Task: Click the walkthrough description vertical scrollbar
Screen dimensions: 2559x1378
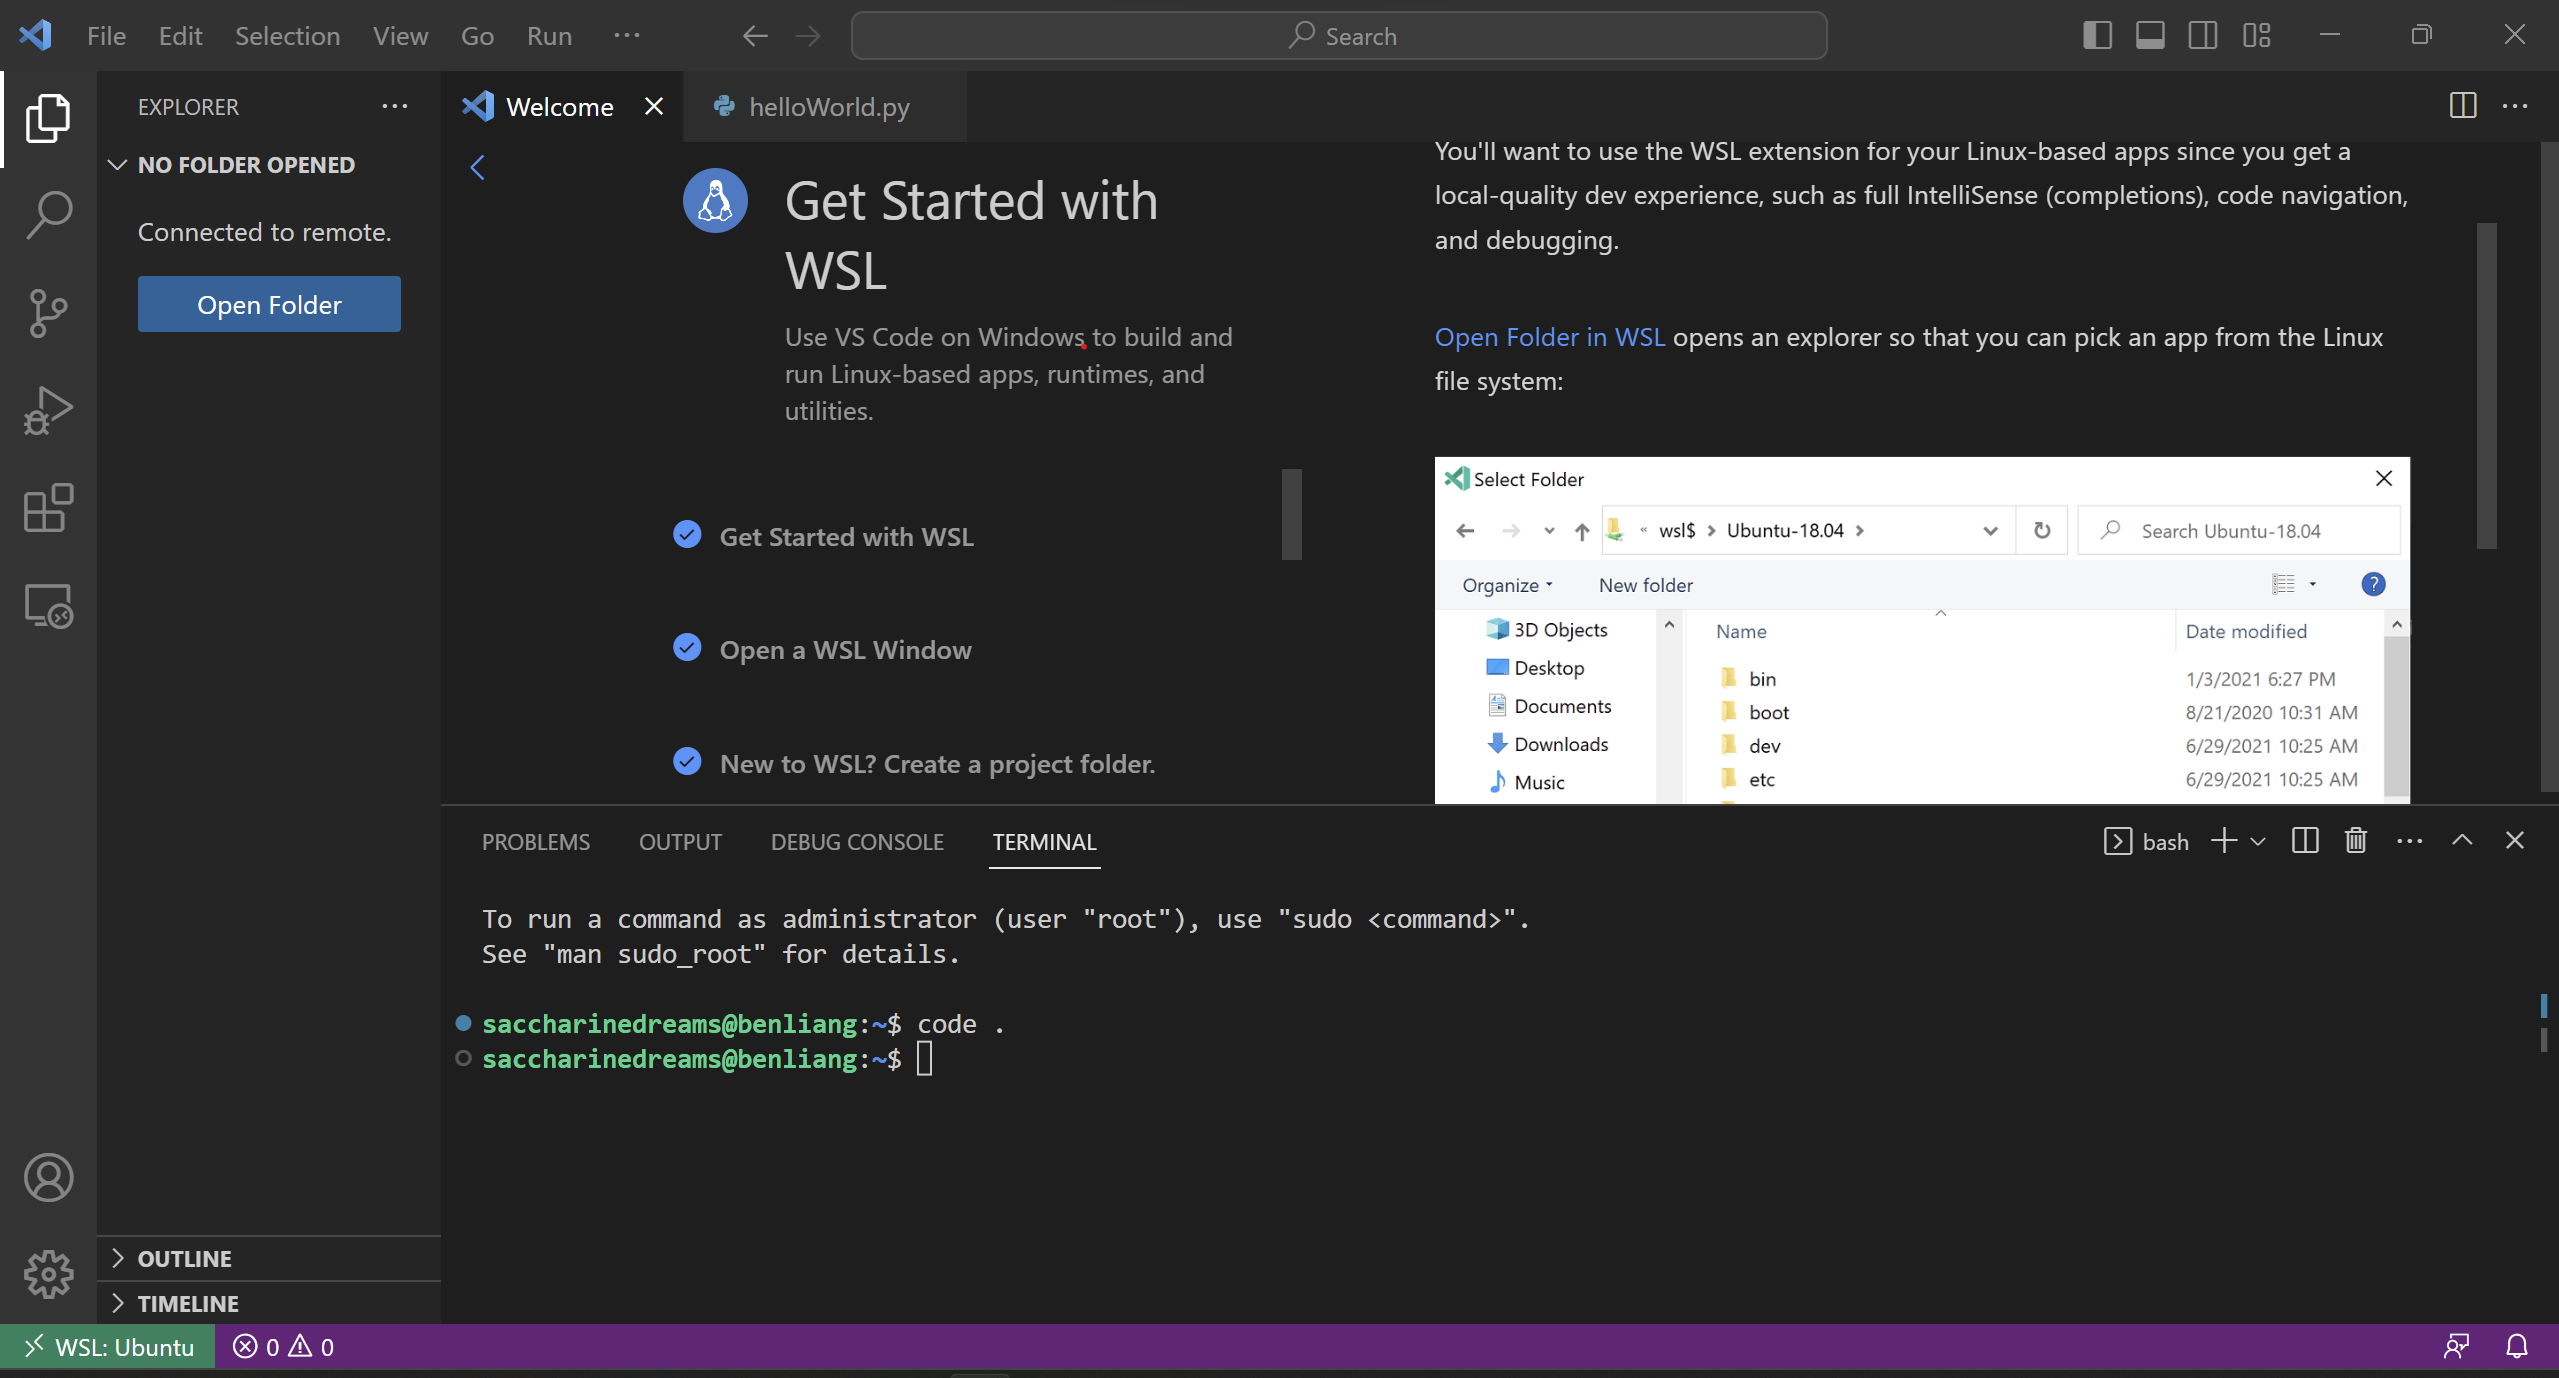Action: click(2486, 385)
